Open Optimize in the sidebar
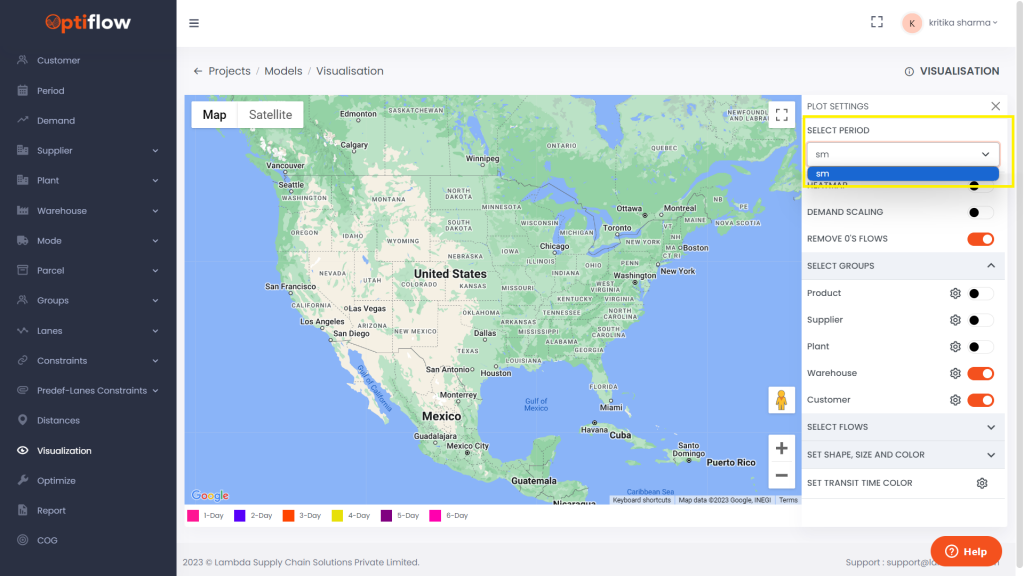 pyautogui.click(x=56, y=481)
